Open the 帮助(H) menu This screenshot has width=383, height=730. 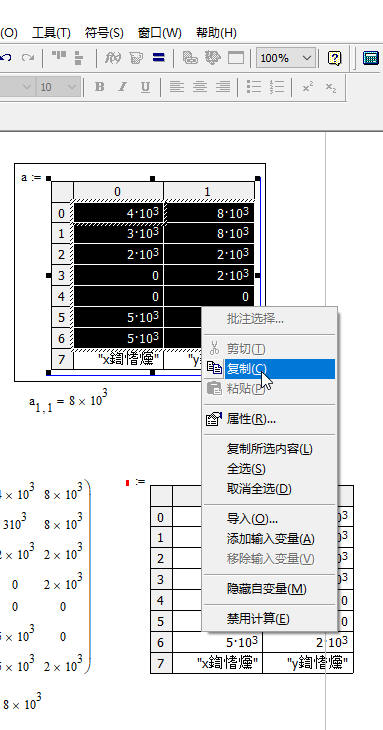(x=216, y=33)
